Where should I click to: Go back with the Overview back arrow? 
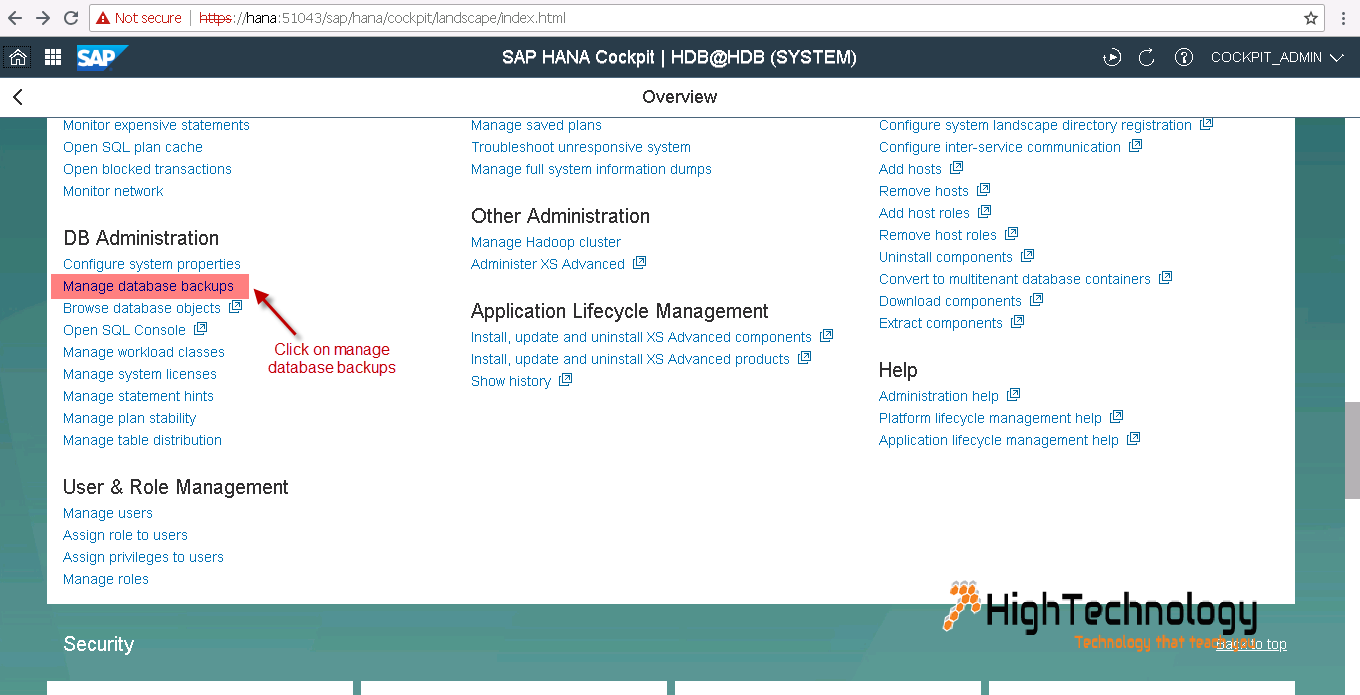pos(17,97)
